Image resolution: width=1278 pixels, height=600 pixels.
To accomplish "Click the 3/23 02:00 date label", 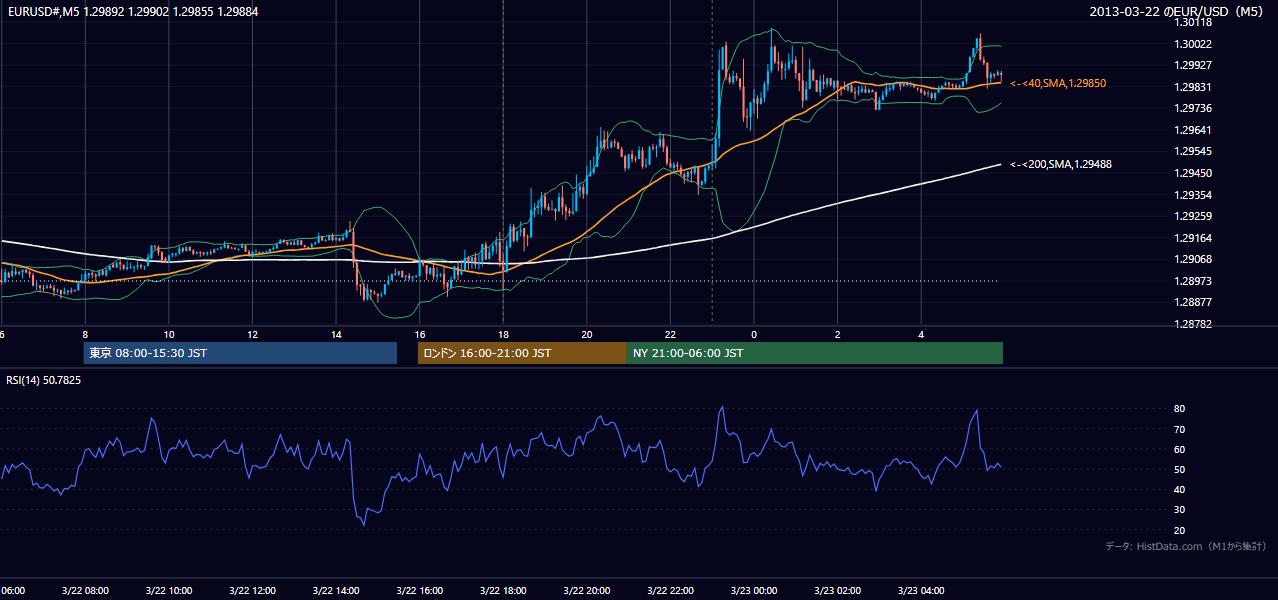I will [838, 591].
